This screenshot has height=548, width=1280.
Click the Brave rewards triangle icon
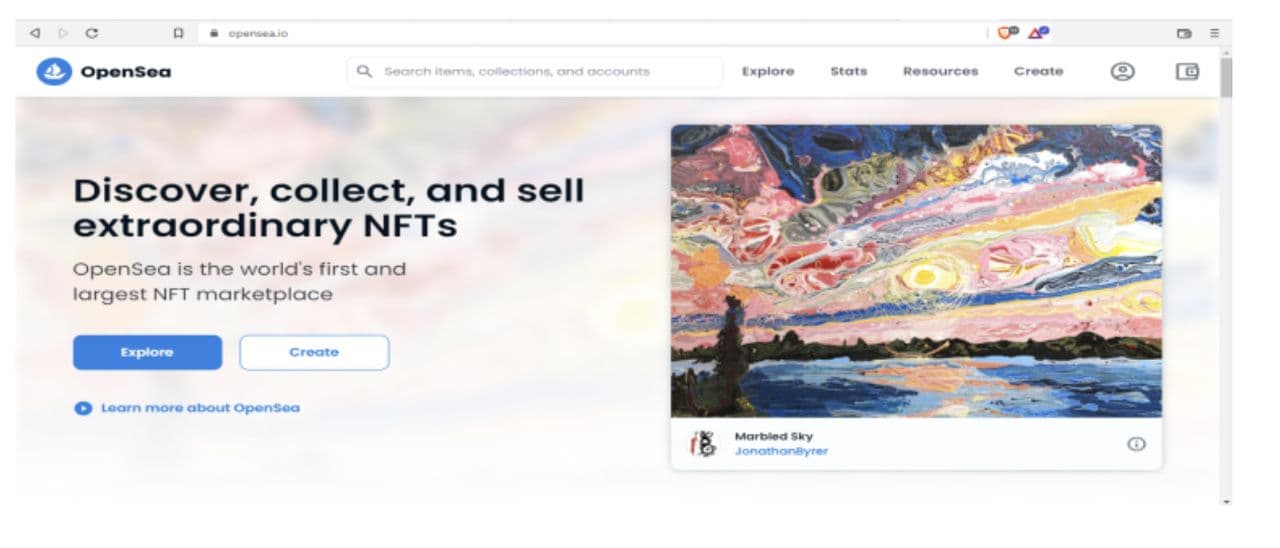point(1038,33)
